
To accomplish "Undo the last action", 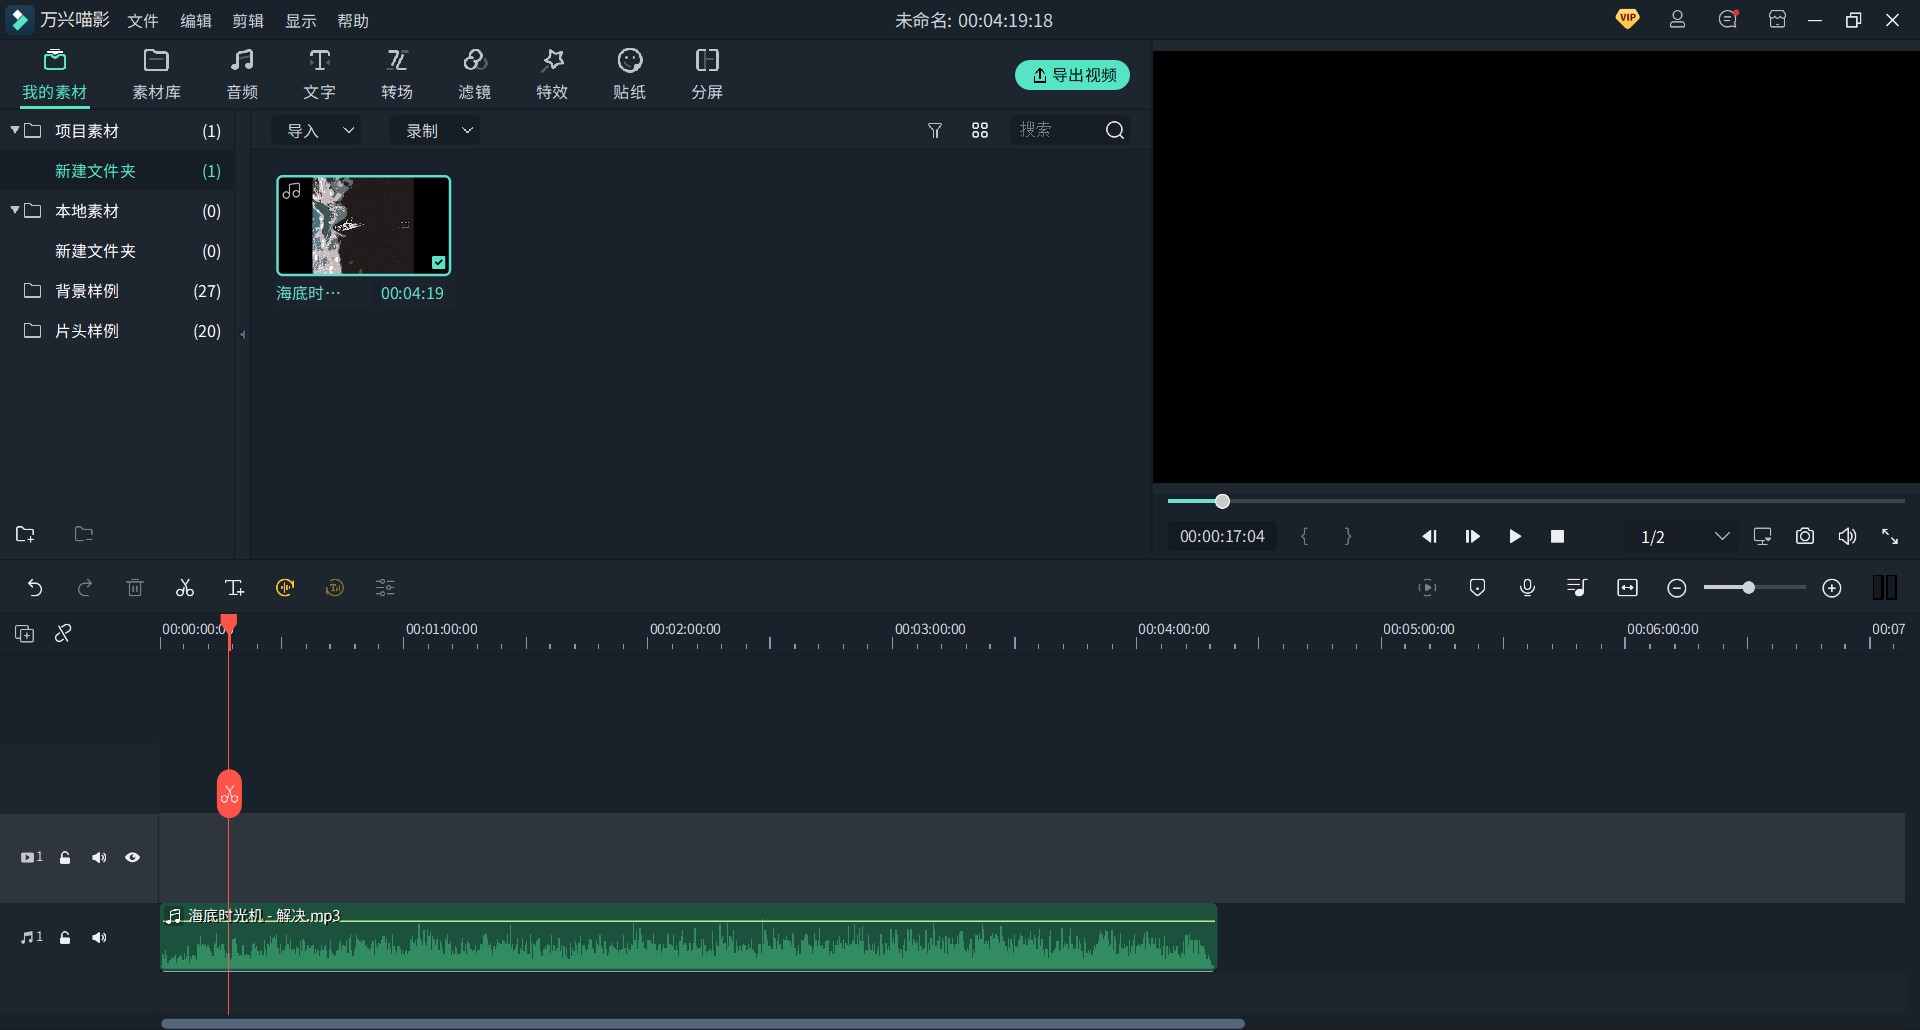I will pos(36,587).
